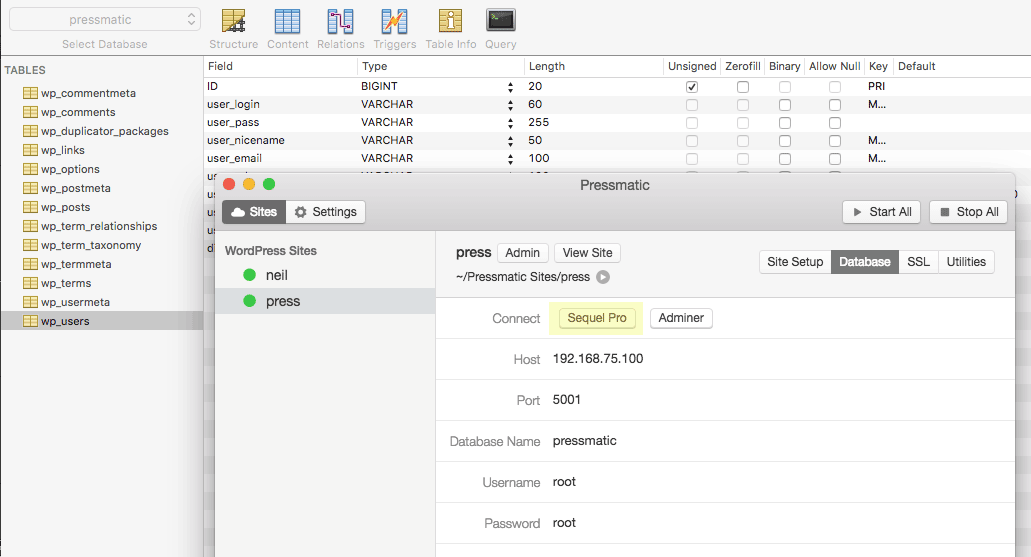
Task: Click the wp_options table icon
Action: pyautogui.click(x=30, y=169)
